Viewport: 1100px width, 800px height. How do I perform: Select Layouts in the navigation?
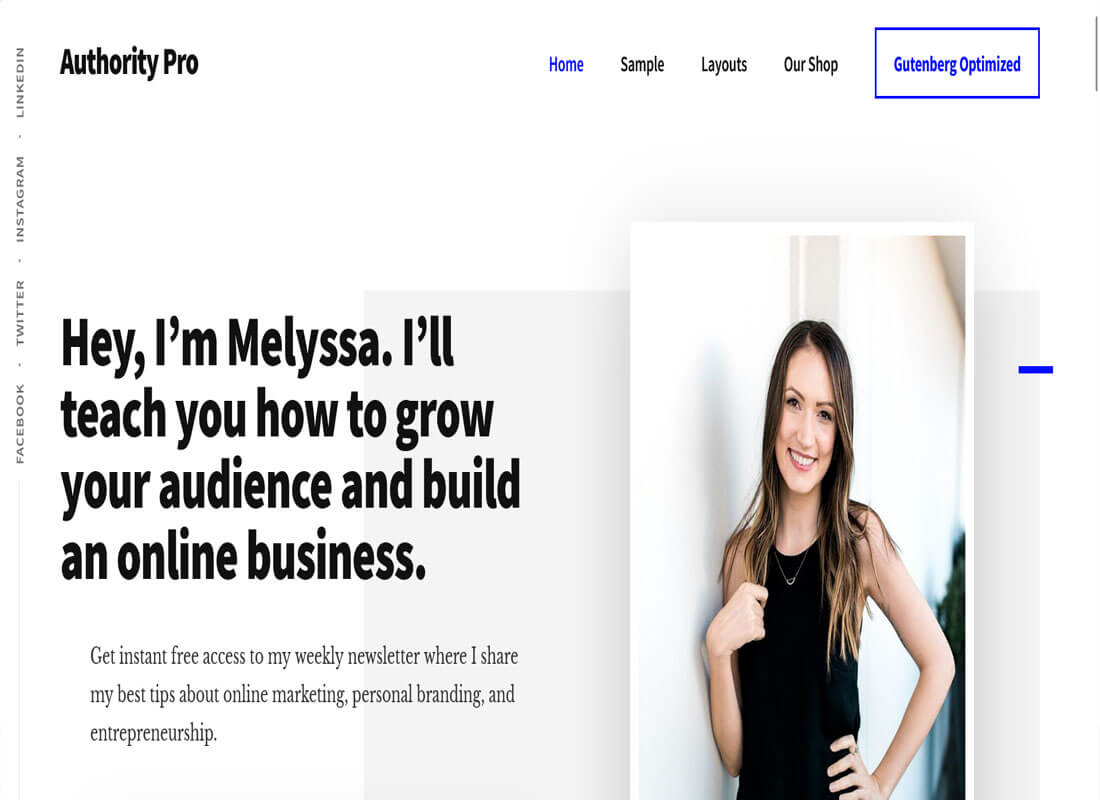pos(724,65)
